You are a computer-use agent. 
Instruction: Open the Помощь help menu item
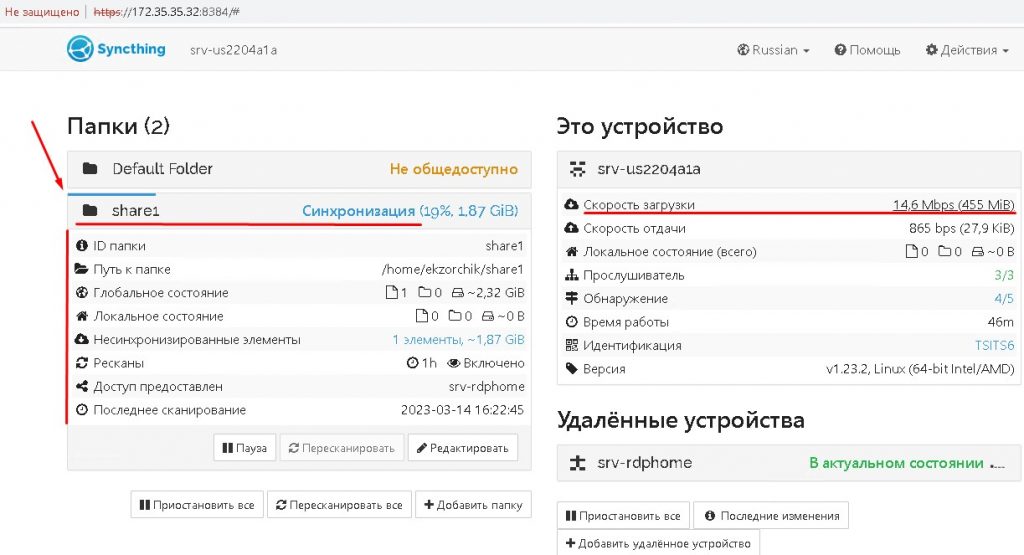point(867,50)
